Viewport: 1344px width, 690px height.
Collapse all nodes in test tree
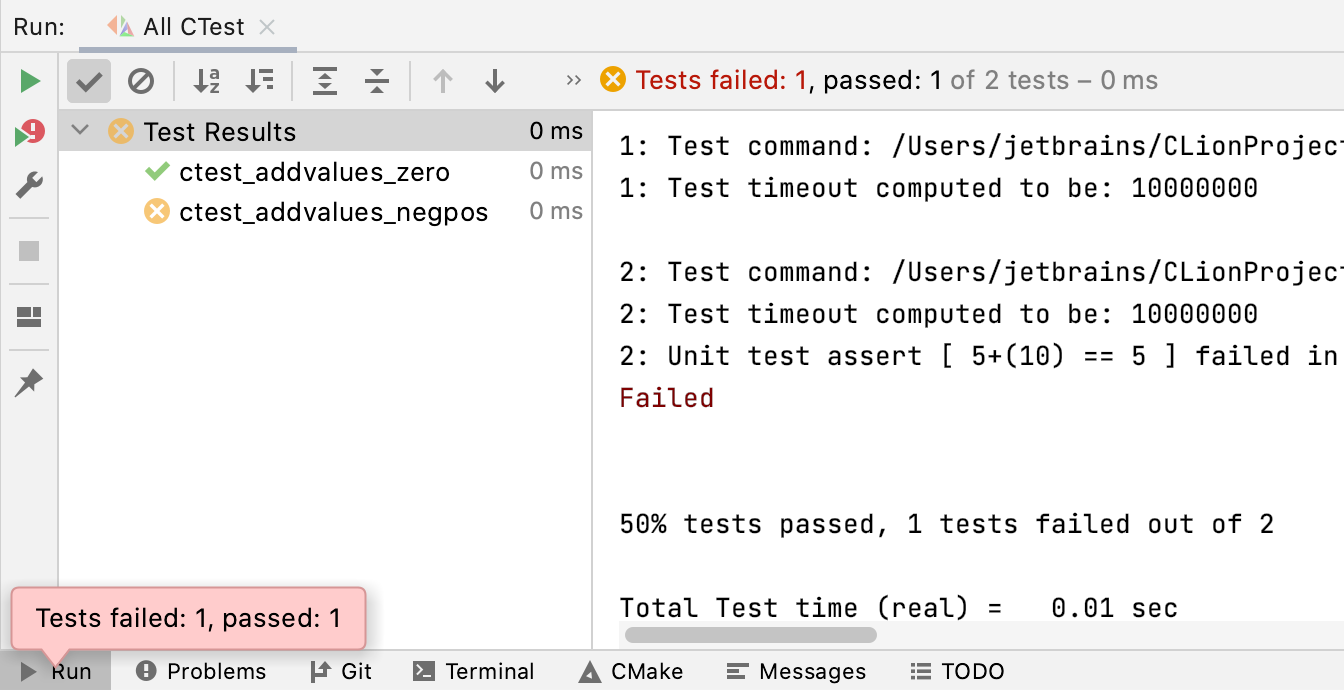point(377,81)
